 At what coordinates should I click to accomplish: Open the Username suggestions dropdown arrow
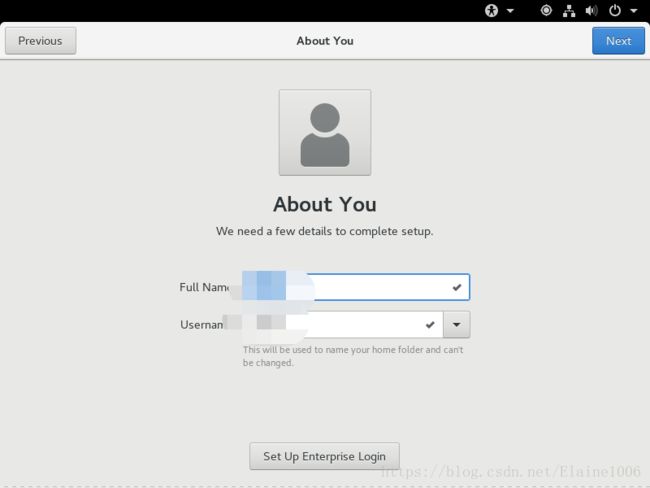tap(456, 324)
